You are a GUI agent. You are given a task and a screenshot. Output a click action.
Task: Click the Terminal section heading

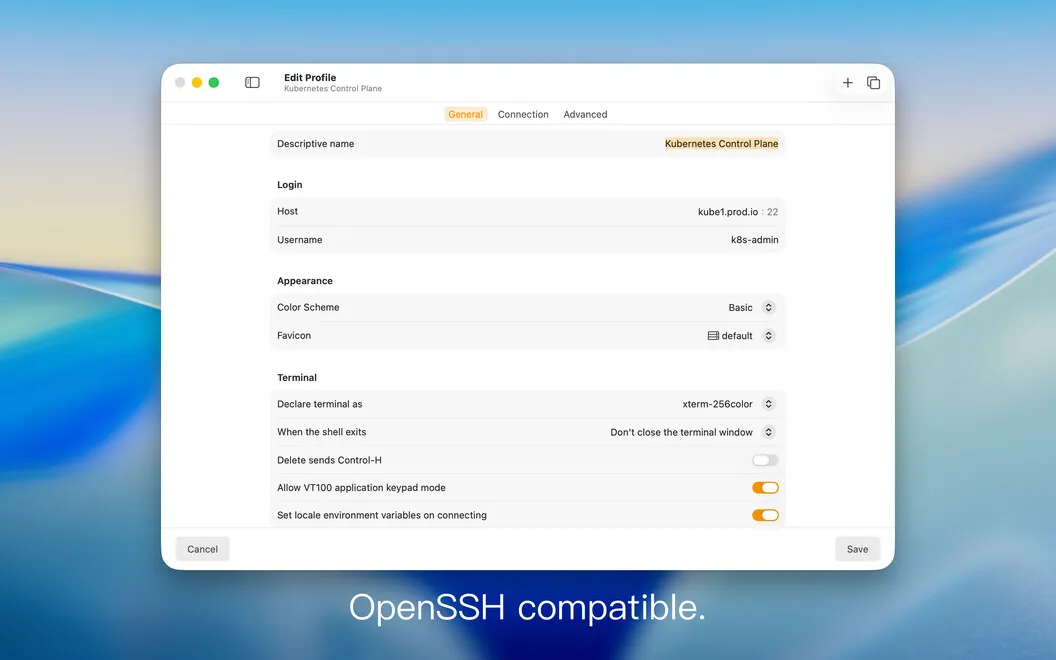[296, 378]
